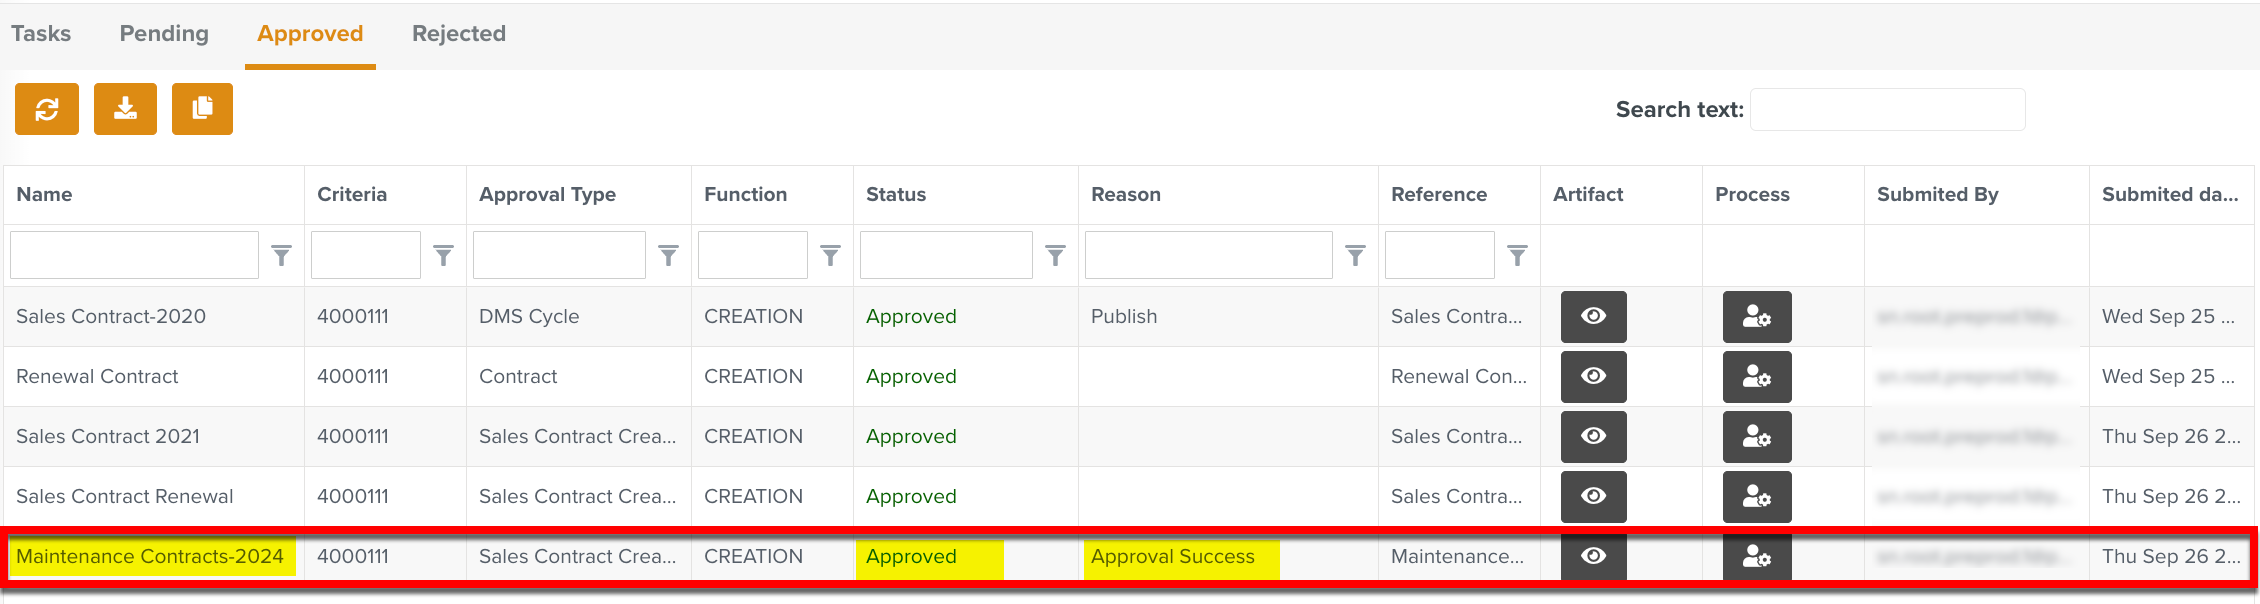Download the approved records
This screenshot has height=604, width=2260.
tap(124, 109)
